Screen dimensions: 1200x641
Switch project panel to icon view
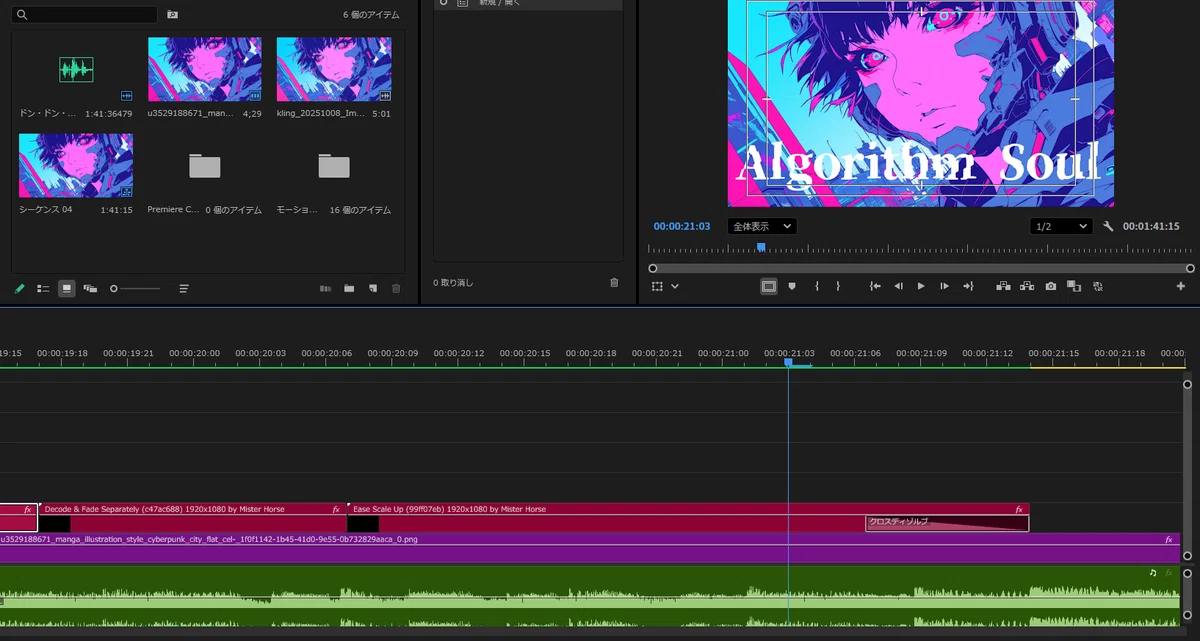(x=67, y=288)
